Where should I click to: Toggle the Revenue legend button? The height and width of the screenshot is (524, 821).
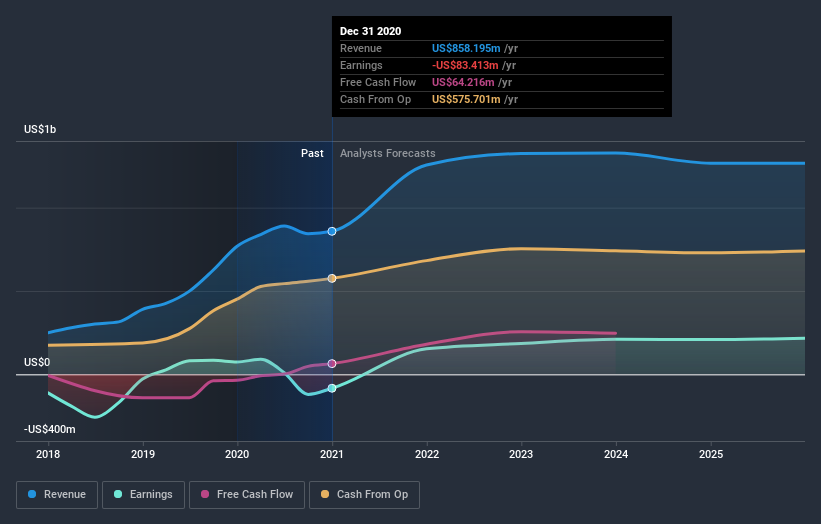click(57, 495)
